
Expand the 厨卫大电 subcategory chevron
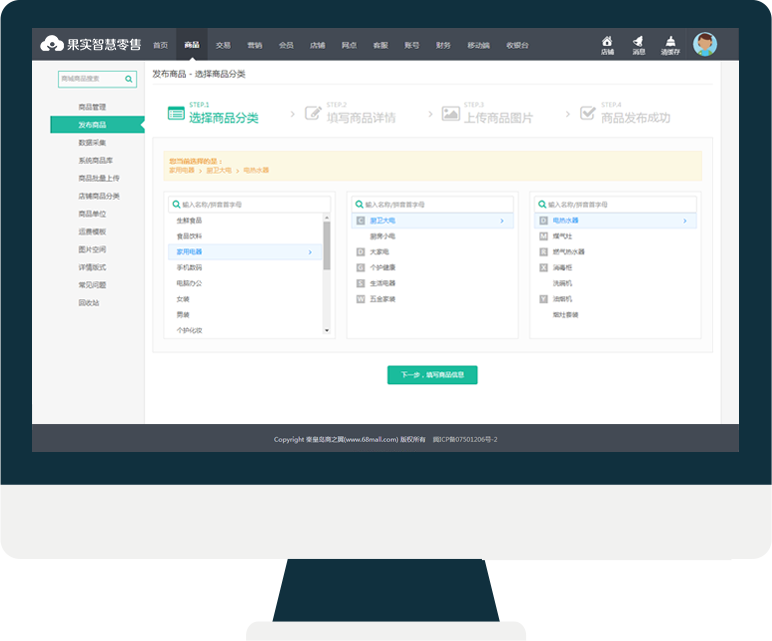(x=501, y=220)
